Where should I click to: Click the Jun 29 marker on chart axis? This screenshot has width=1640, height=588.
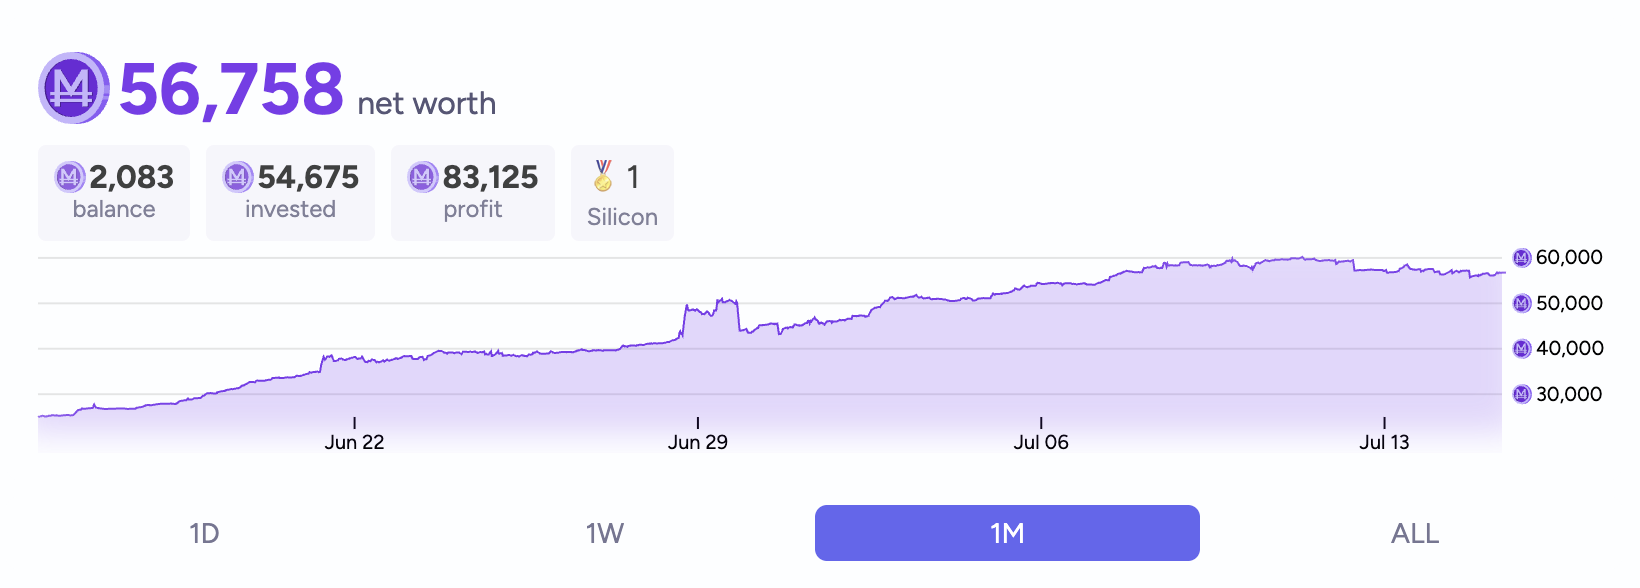698,441
